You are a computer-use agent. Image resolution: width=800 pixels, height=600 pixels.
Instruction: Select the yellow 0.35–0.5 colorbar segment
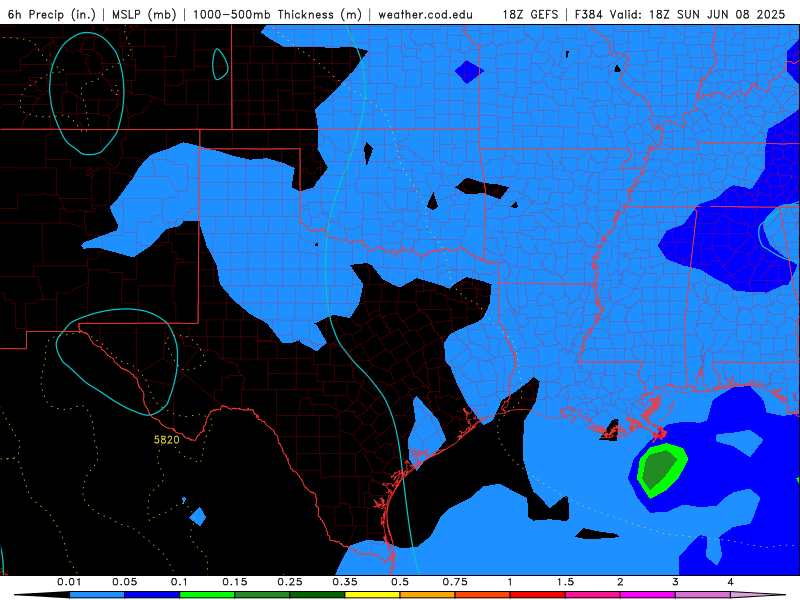coord(372,595)
